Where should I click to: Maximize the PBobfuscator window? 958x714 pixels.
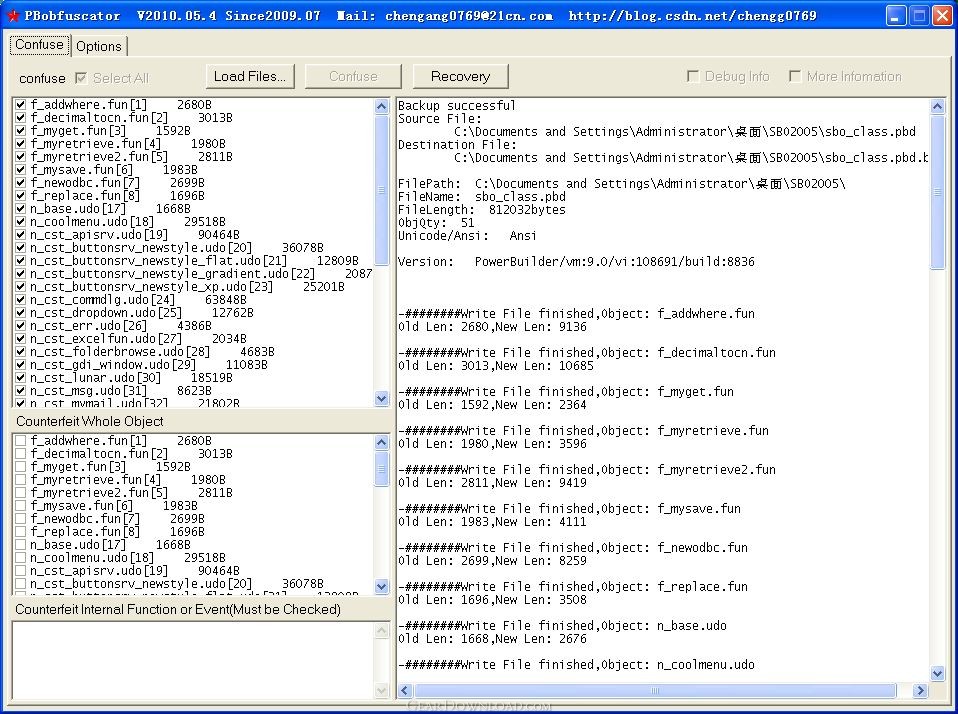pos(919,16)
